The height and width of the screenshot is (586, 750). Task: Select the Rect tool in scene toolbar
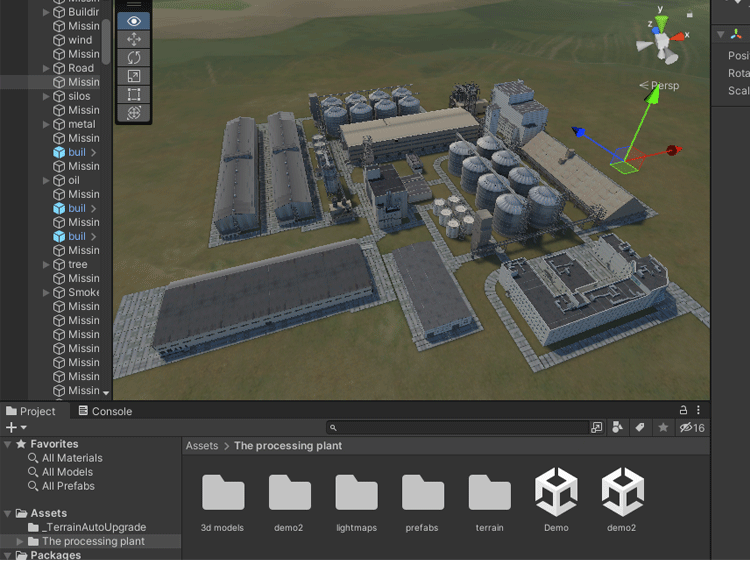coord(135,95)
